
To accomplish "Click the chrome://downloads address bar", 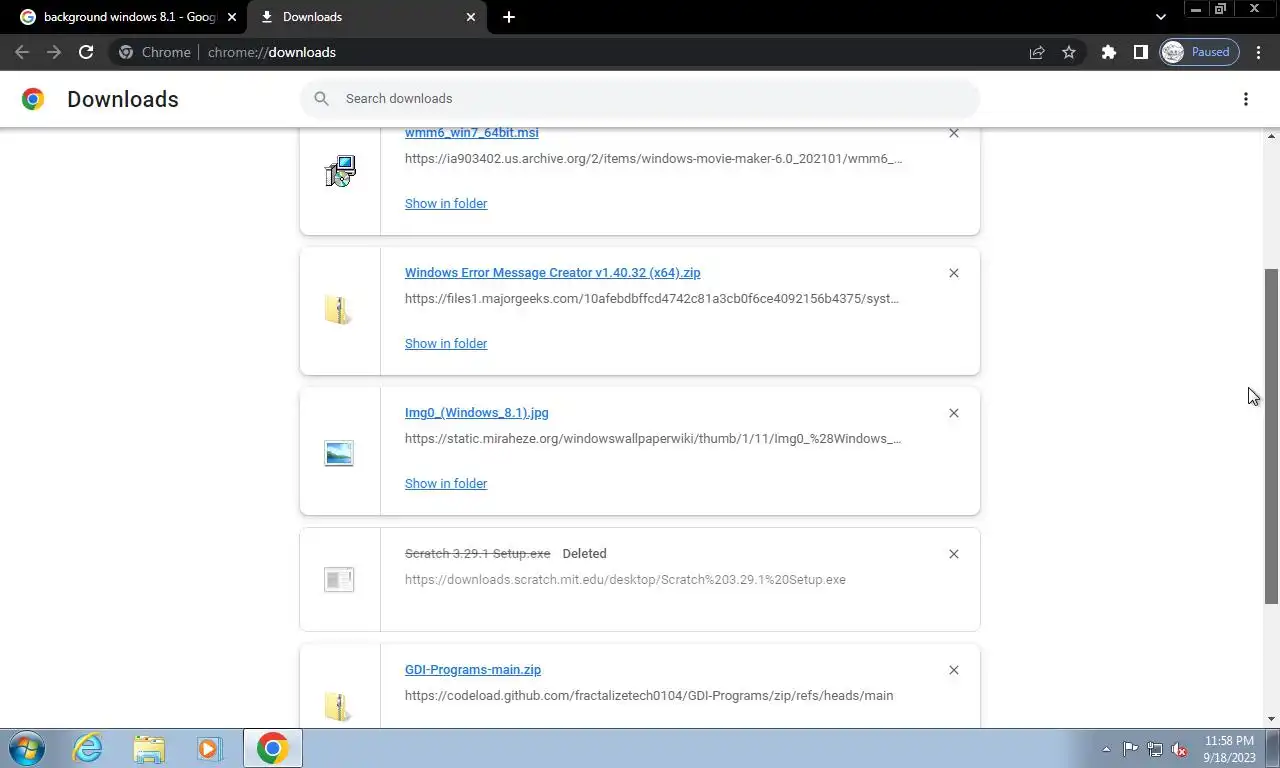I will point(570,52).
